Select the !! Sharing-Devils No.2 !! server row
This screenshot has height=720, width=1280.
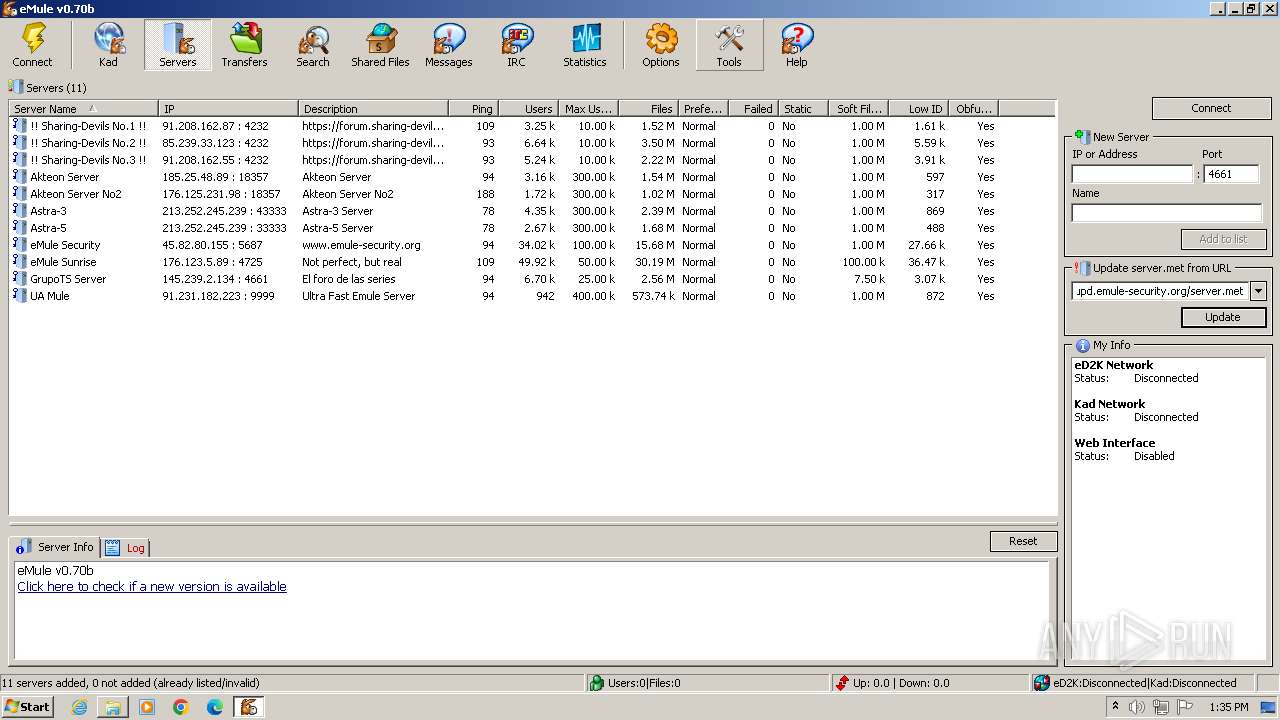(533, 143)
